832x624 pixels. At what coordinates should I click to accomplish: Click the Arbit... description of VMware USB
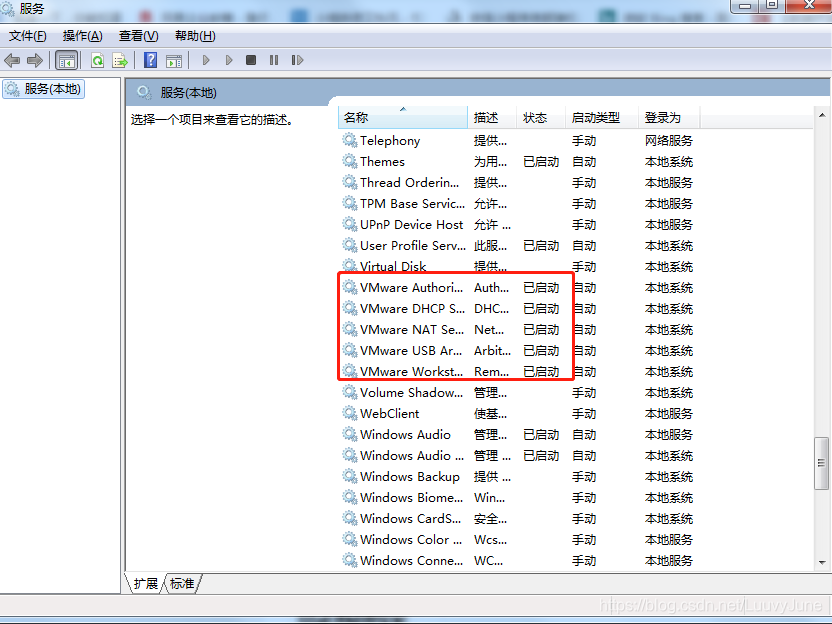(492, 350)
